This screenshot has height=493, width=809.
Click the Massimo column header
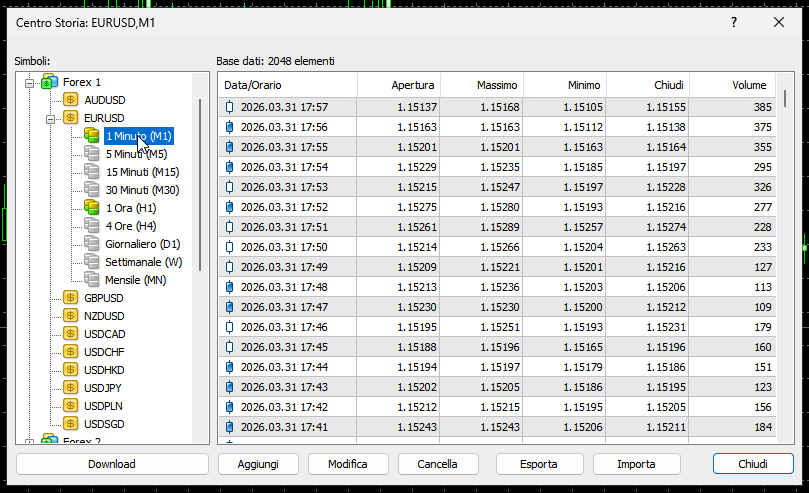482,85
